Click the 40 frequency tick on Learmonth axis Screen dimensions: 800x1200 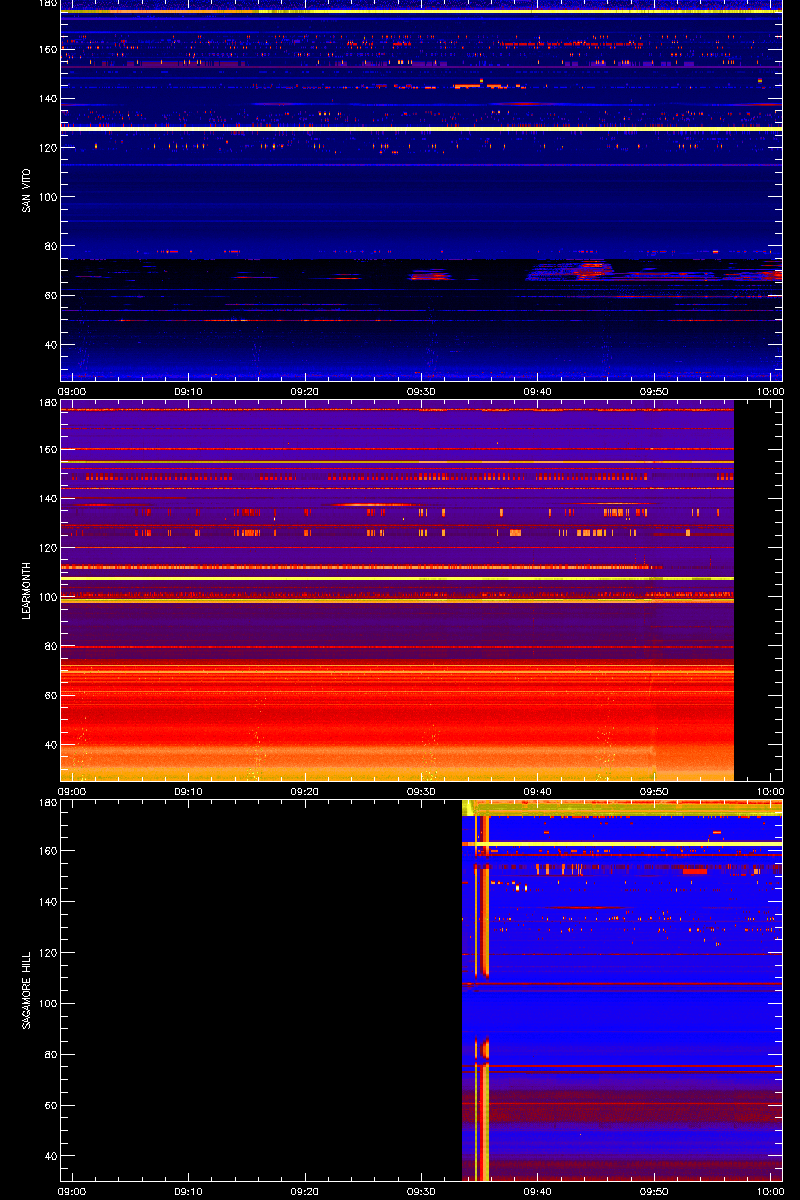[x=49, y=744]
